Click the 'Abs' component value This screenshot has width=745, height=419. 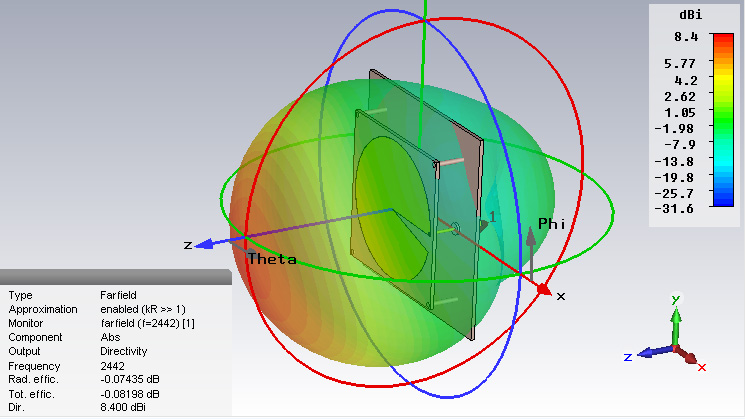point(110,337)
